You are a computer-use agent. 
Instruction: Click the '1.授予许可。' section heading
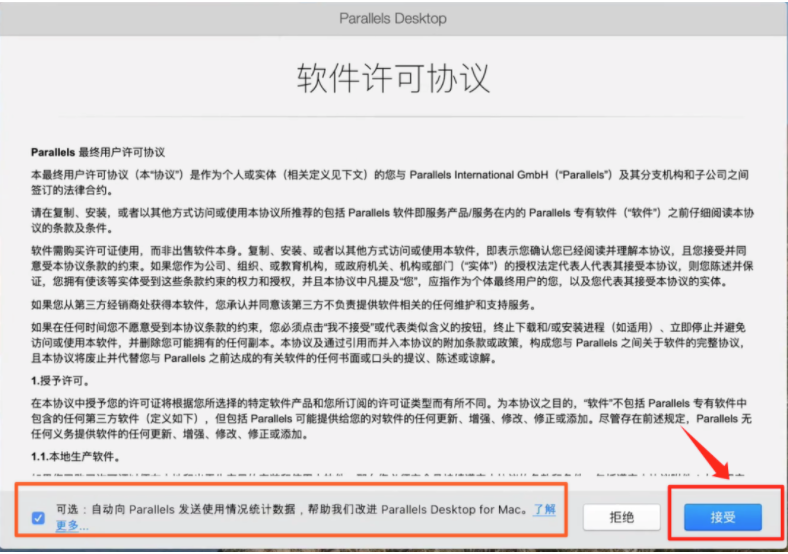[x=60, y=381]
